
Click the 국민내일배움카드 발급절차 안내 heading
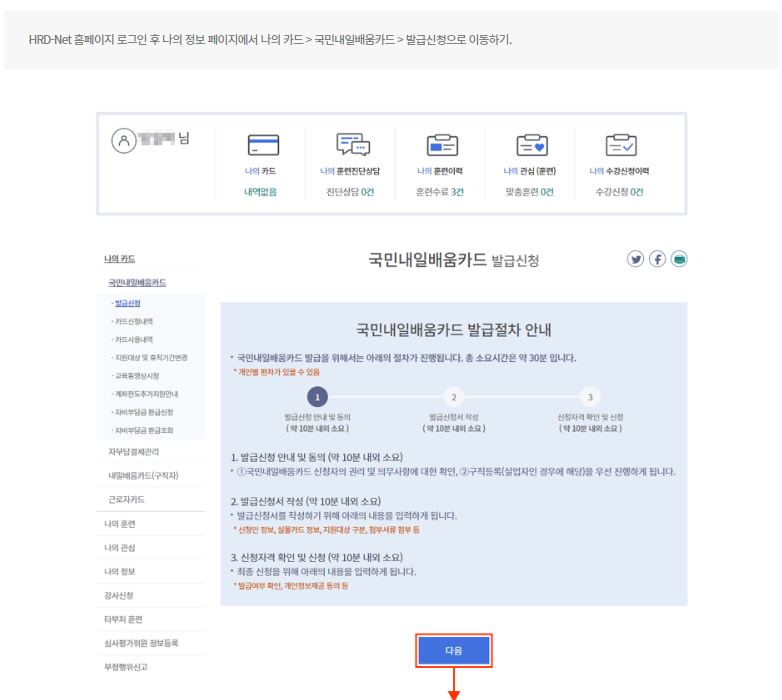click(454, 330)
